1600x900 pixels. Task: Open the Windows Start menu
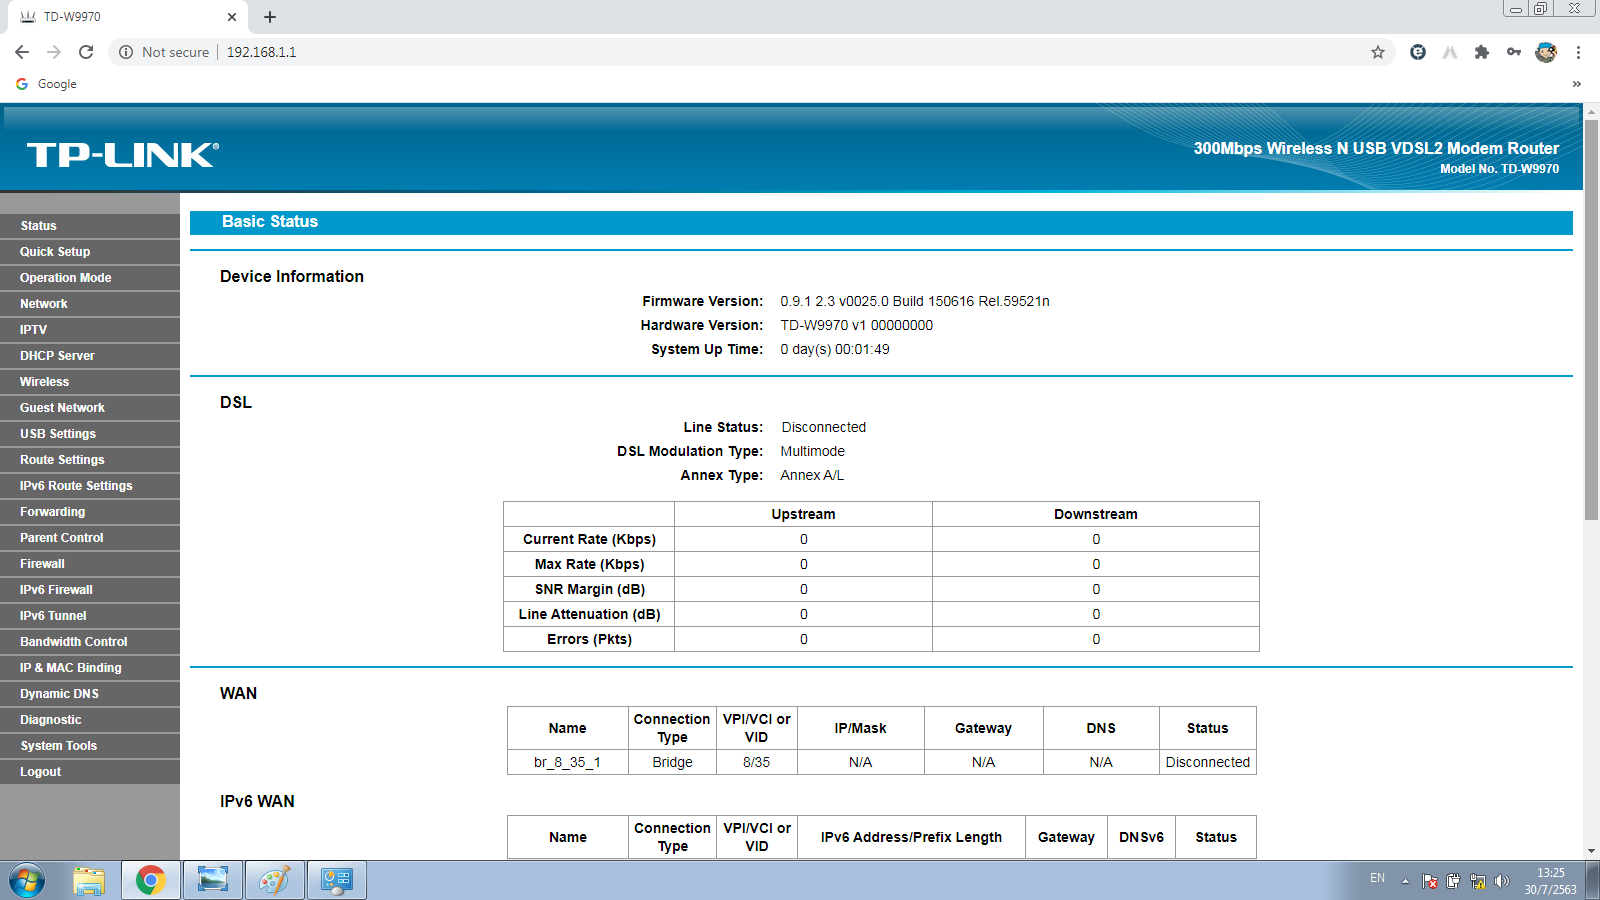[x=27, y=880]
